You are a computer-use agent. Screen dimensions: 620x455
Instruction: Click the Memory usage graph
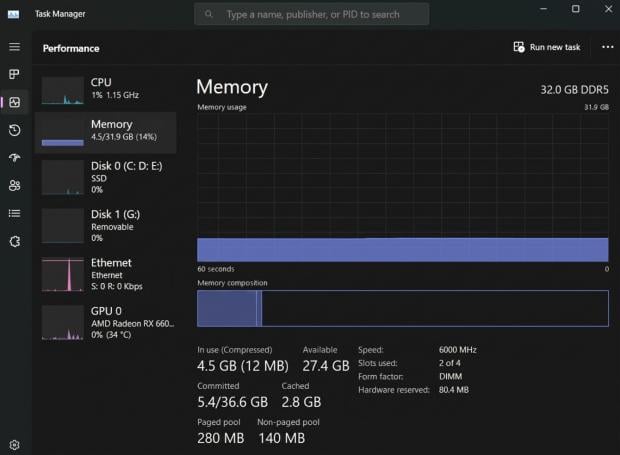click(403, 188)
